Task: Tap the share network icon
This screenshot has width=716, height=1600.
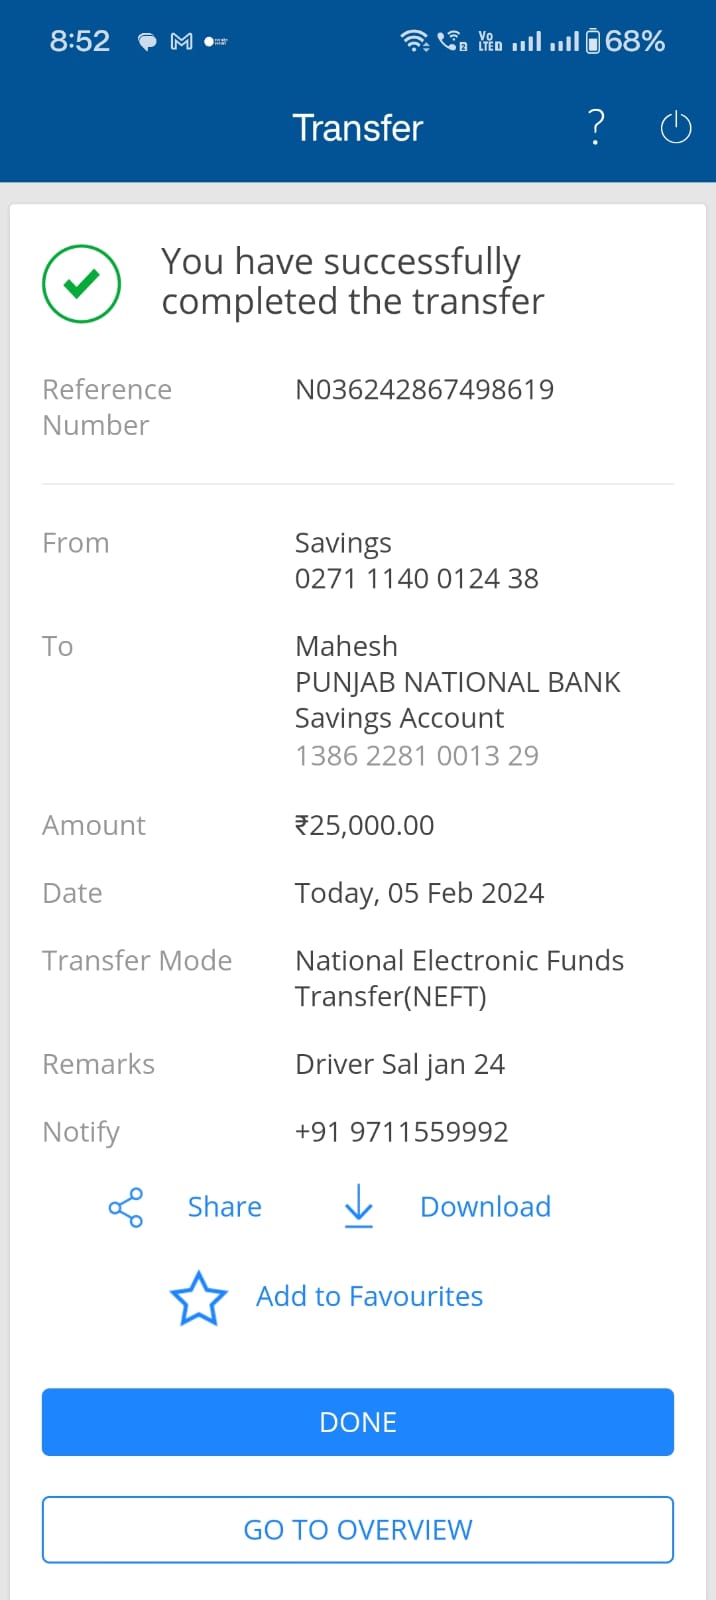Action: [x=126, y=1207]
